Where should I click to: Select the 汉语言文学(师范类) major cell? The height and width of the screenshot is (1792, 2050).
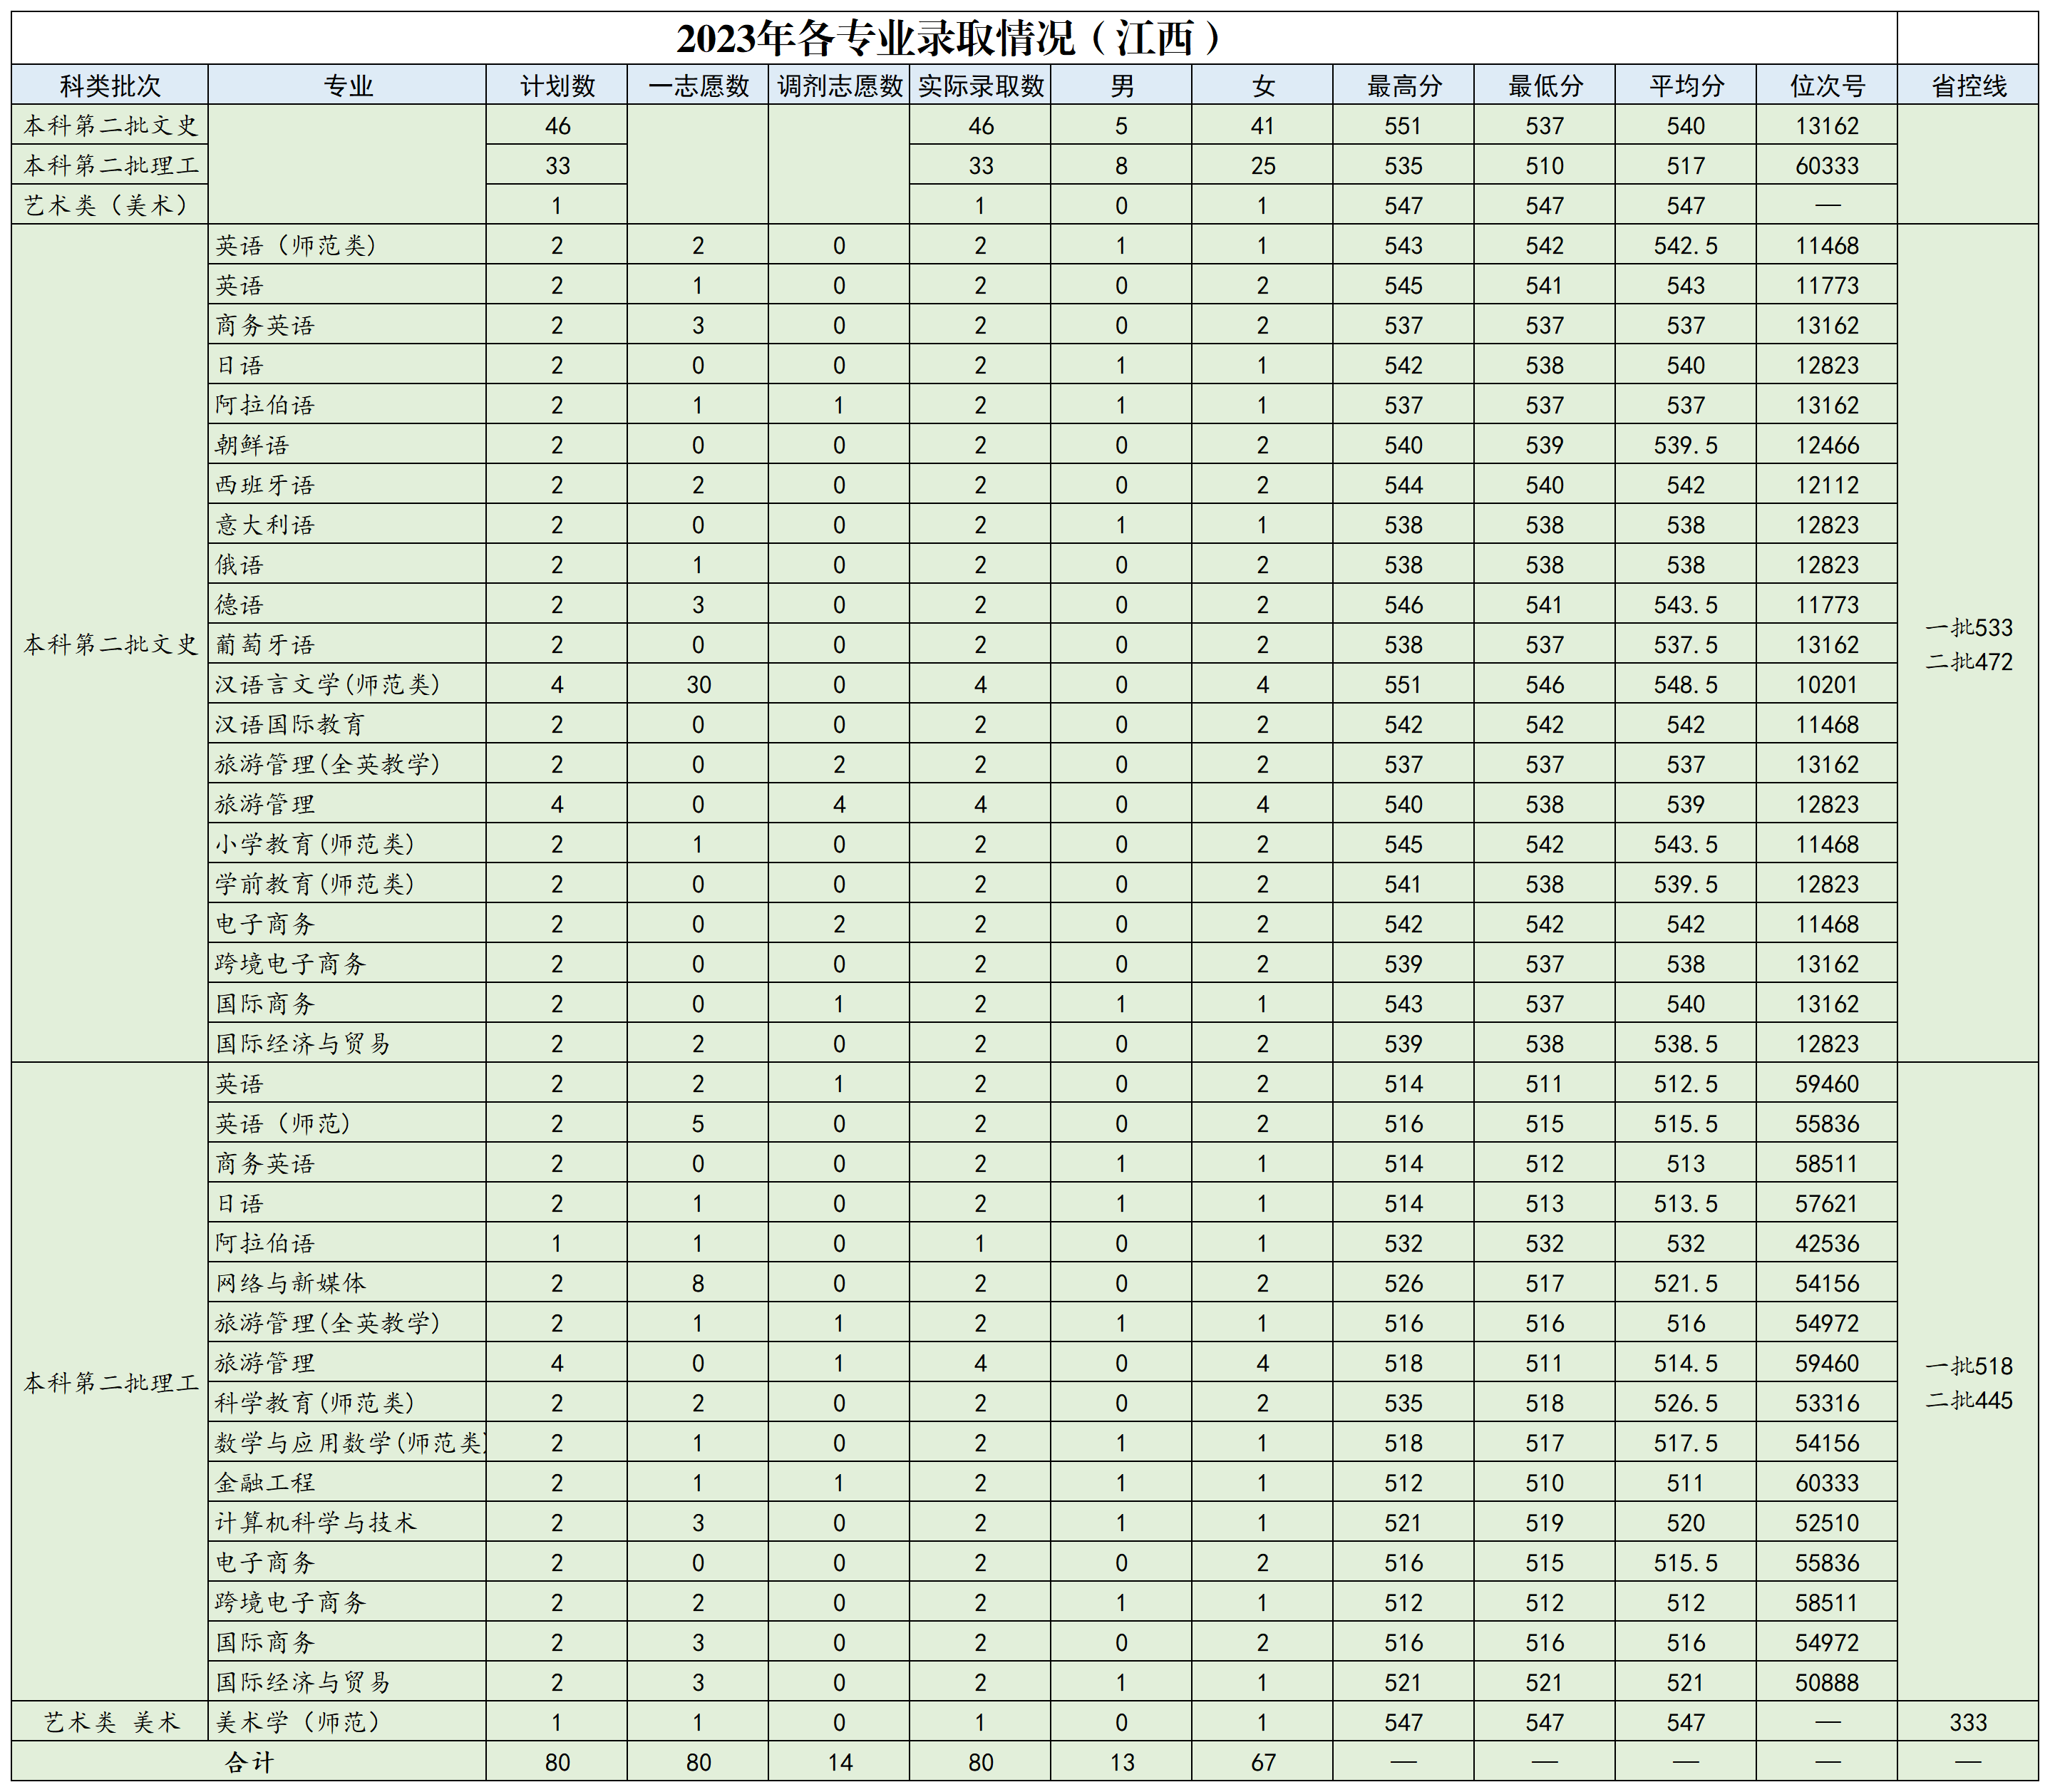[328, 685]
